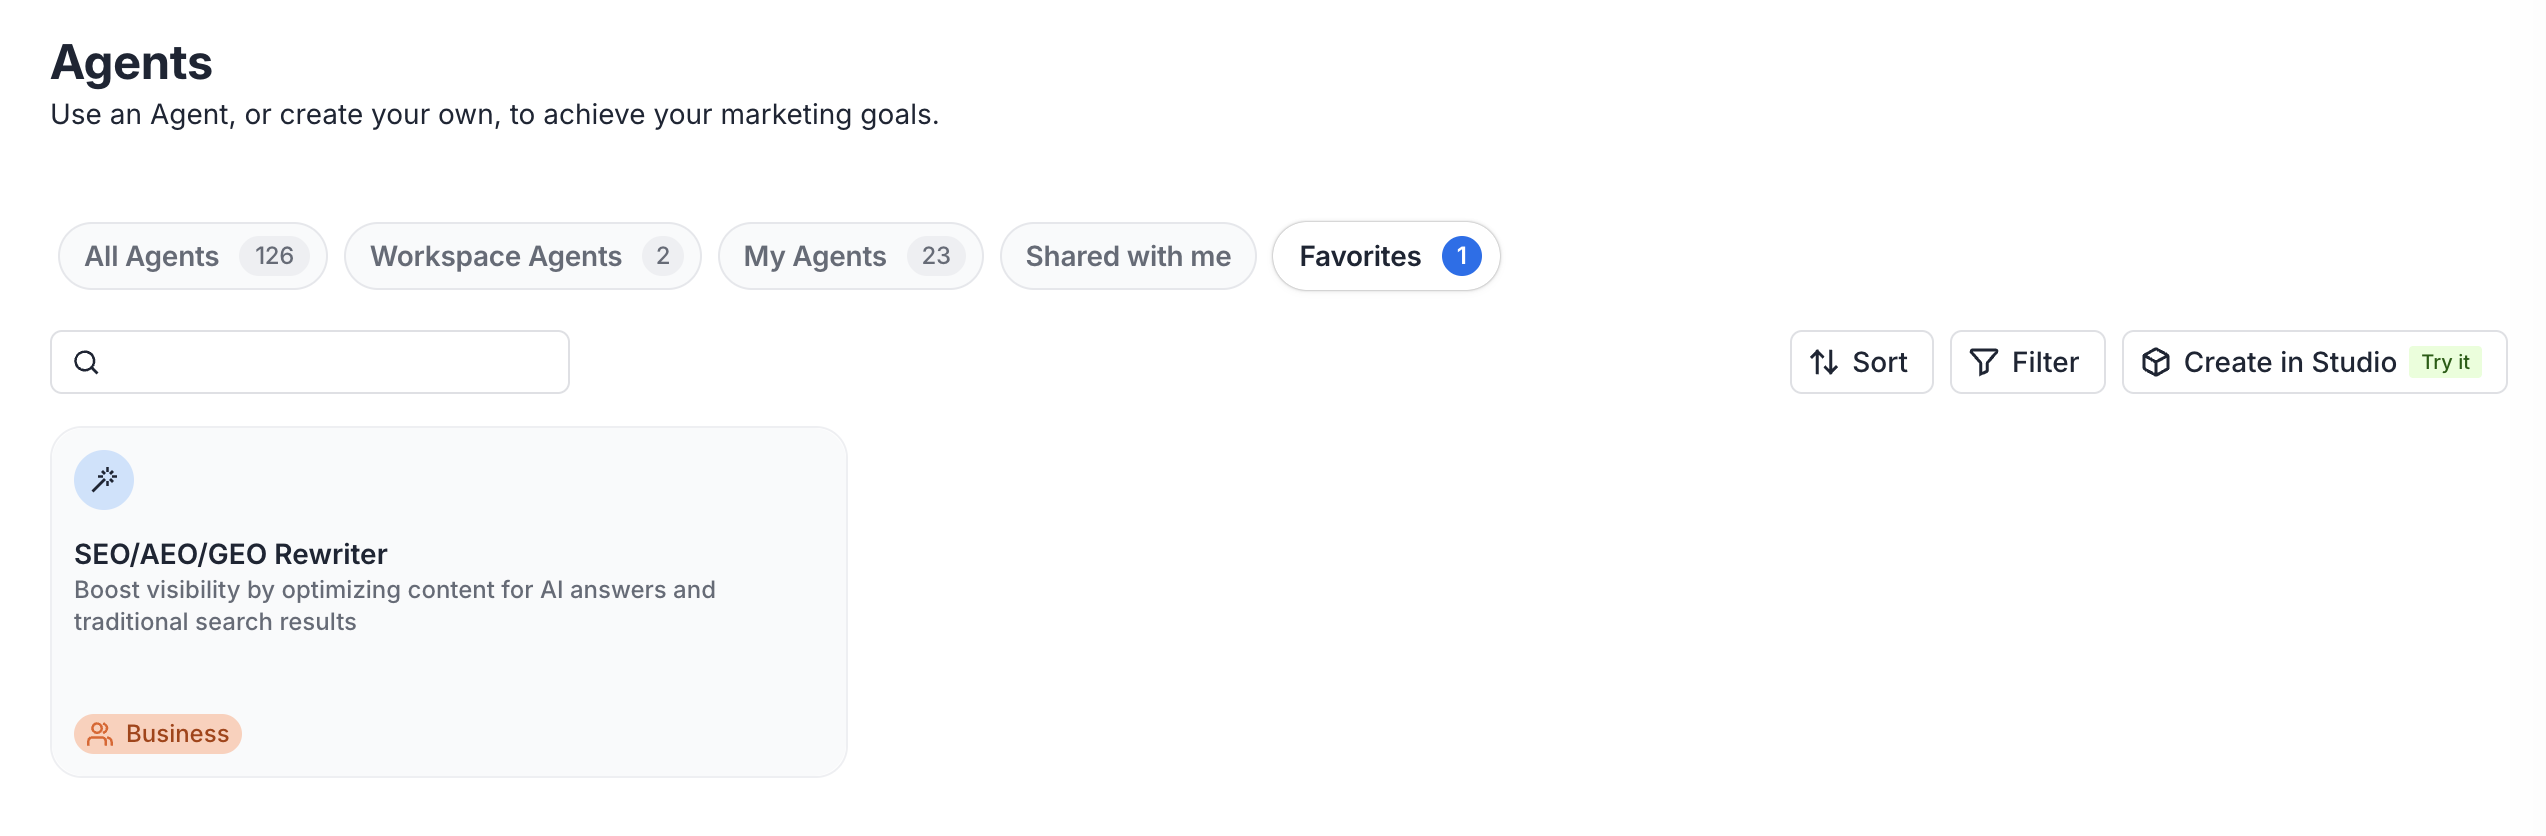Image resolution: width=2546 pixels, height=836 pixels.
Task: Click the Studio cube icon
Action: click(x=2156, y=362)
